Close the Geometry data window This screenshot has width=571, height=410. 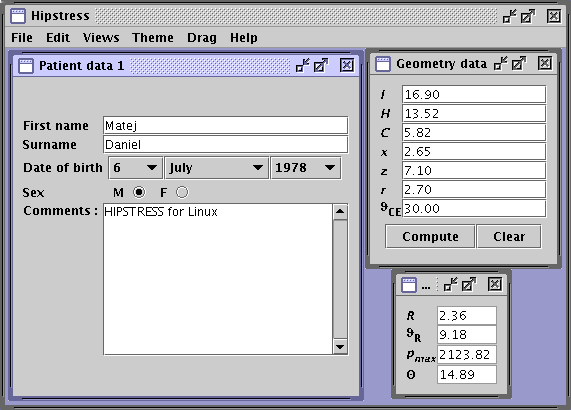pyautogui.click(x=545, y=64)
